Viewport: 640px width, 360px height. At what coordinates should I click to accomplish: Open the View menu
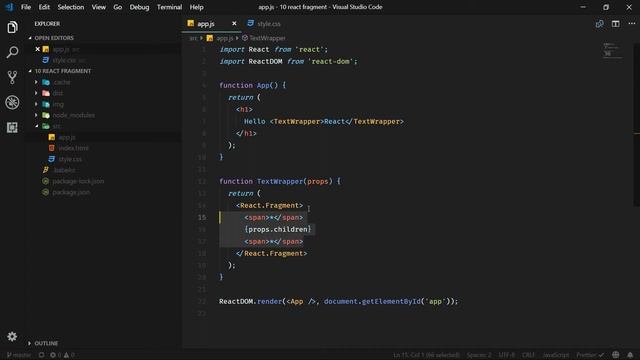98,7
